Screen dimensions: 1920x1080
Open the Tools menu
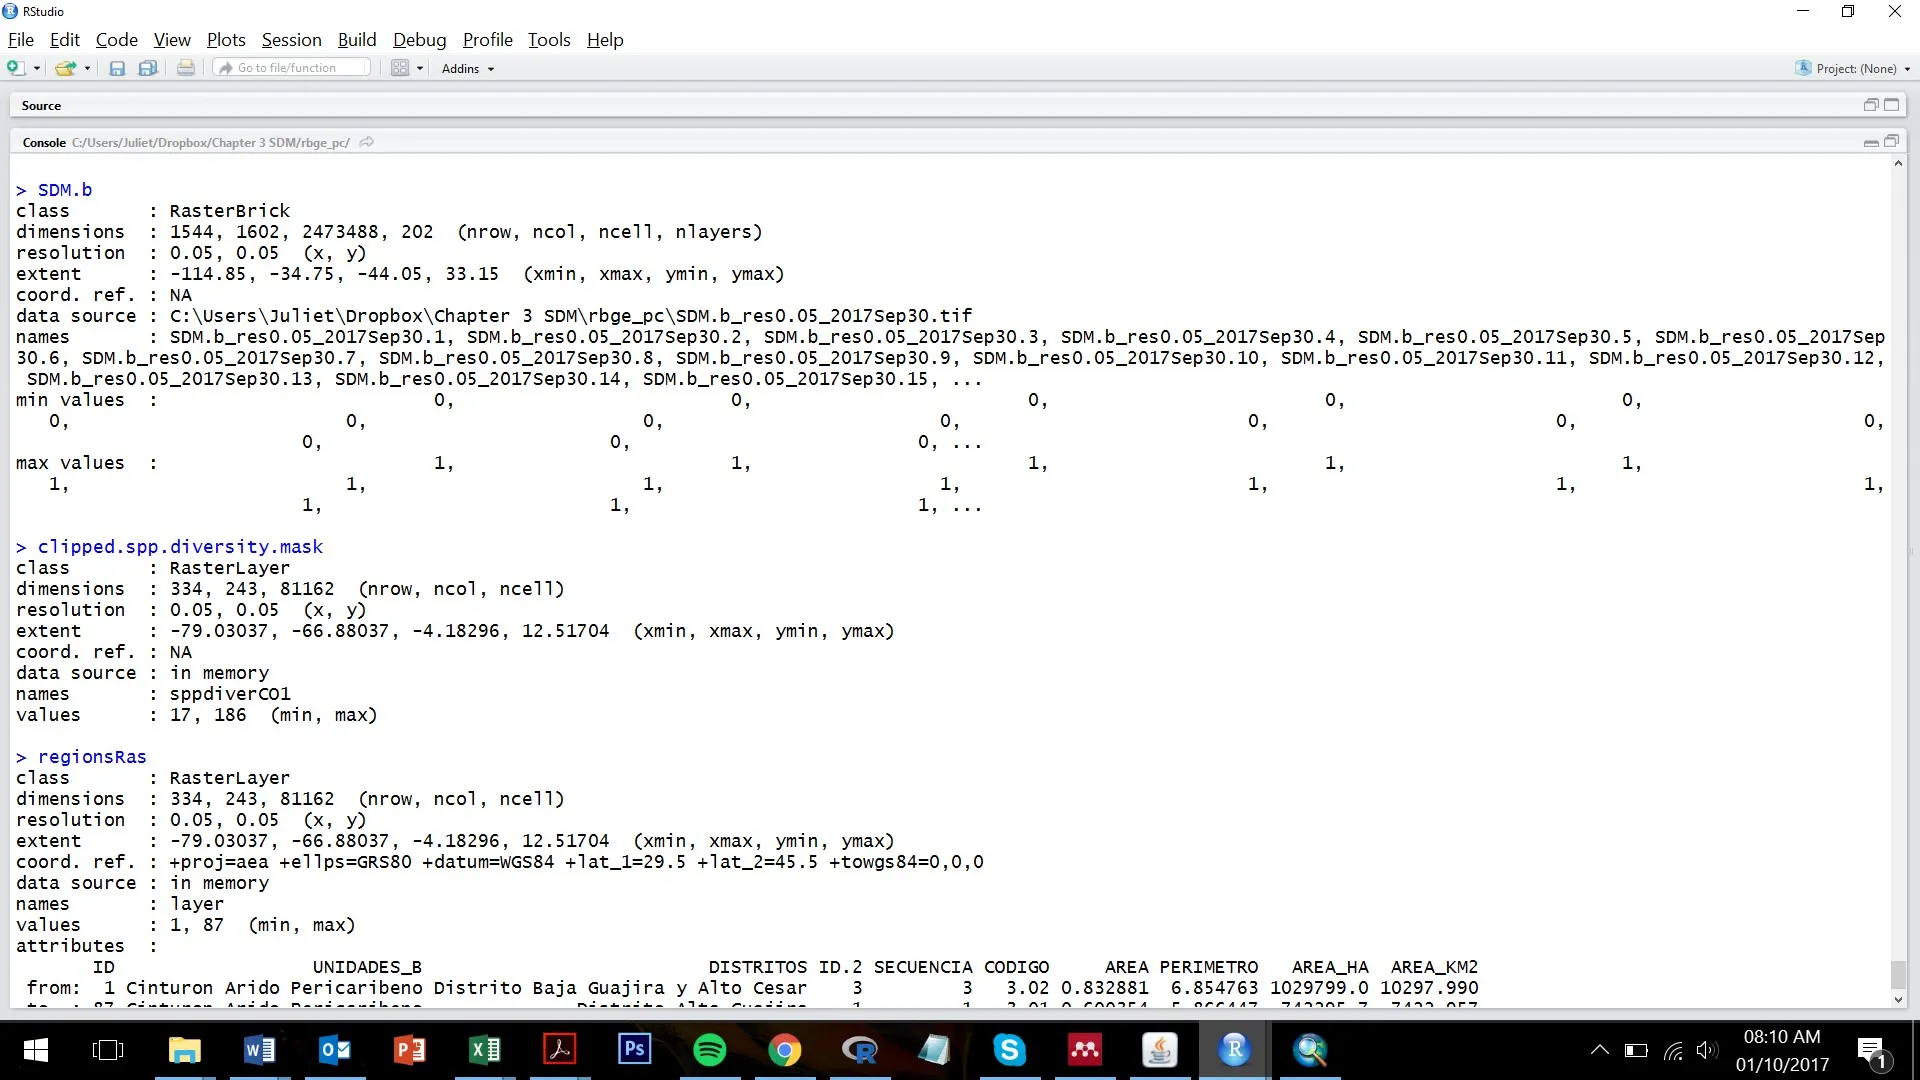(549, 40)
